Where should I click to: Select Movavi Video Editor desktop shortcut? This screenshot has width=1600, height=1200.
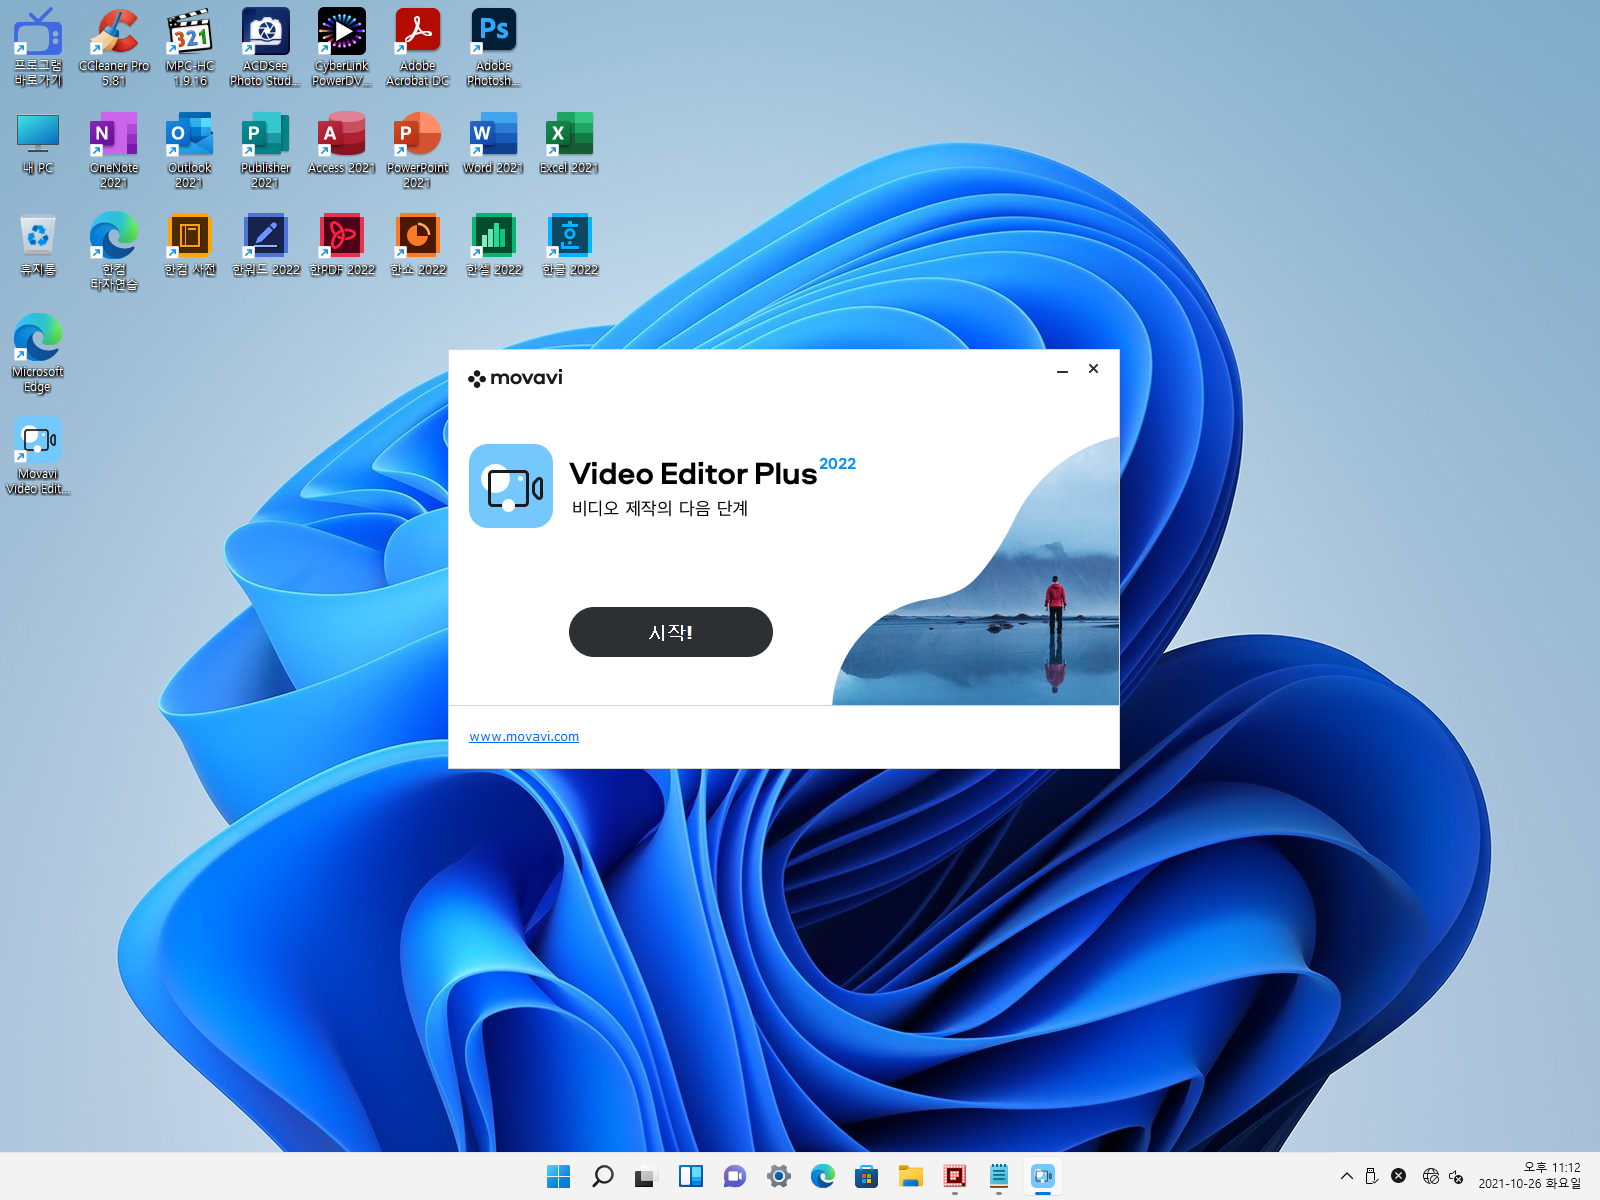[x=38, y=456]
